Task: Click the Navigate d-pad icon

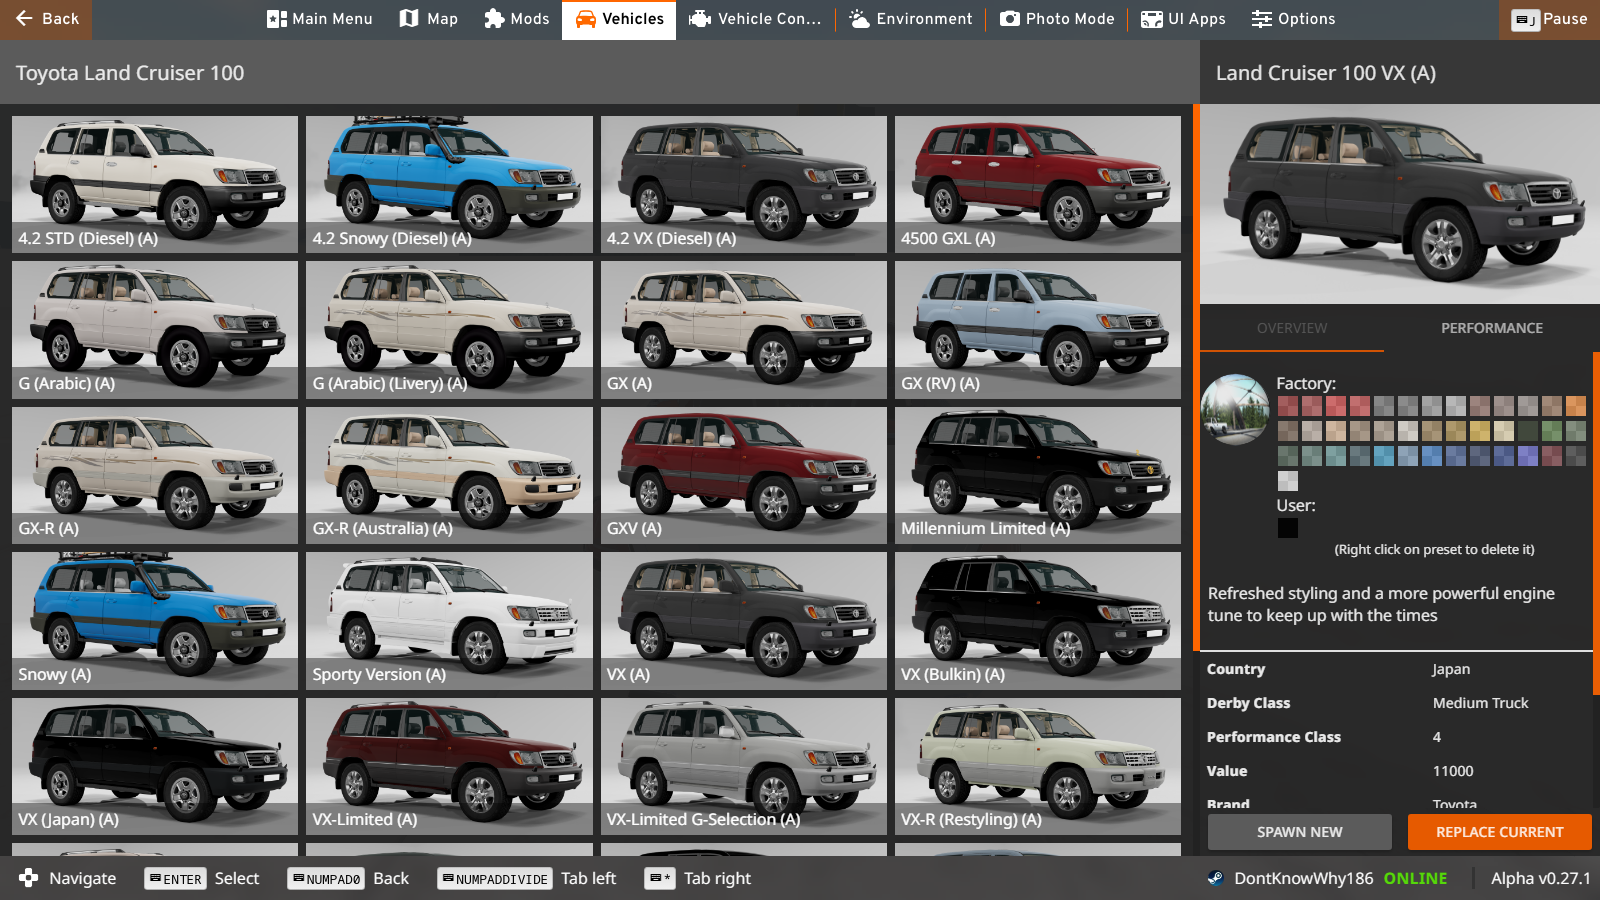Action: tap(29, 878)
